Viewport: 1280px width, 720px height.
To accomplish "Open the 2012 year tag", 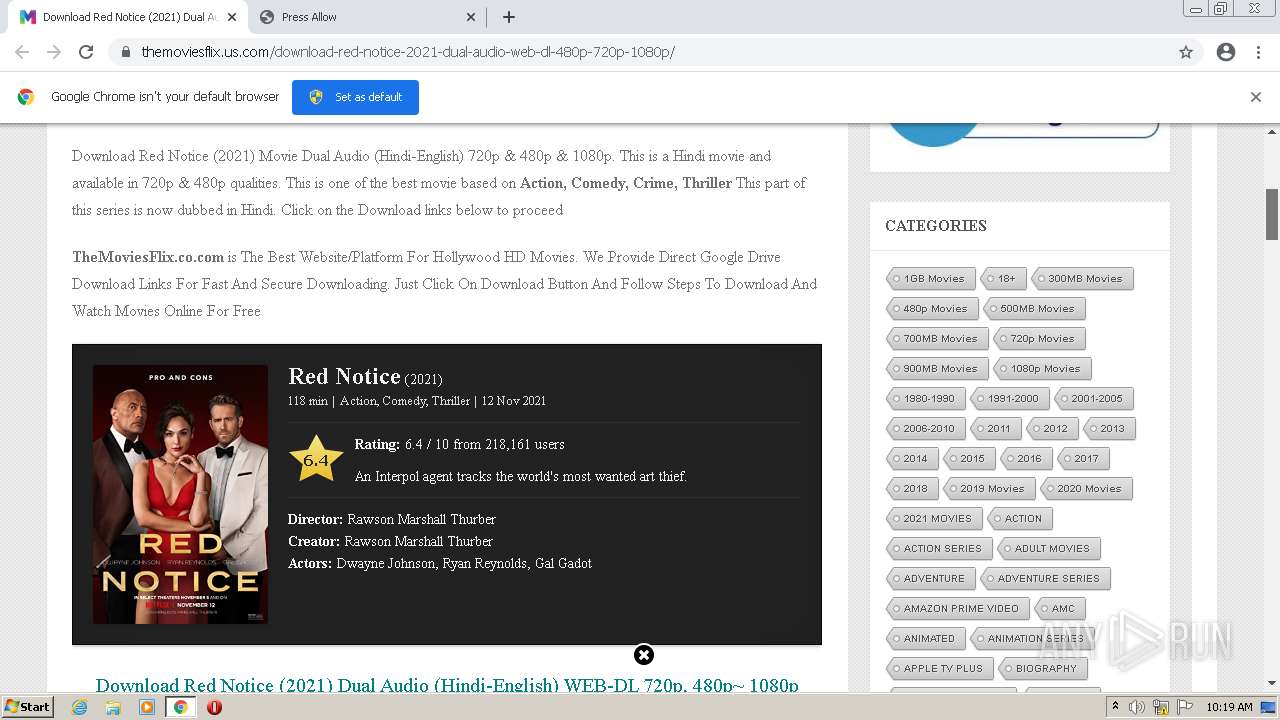I will coord(1050,429).
